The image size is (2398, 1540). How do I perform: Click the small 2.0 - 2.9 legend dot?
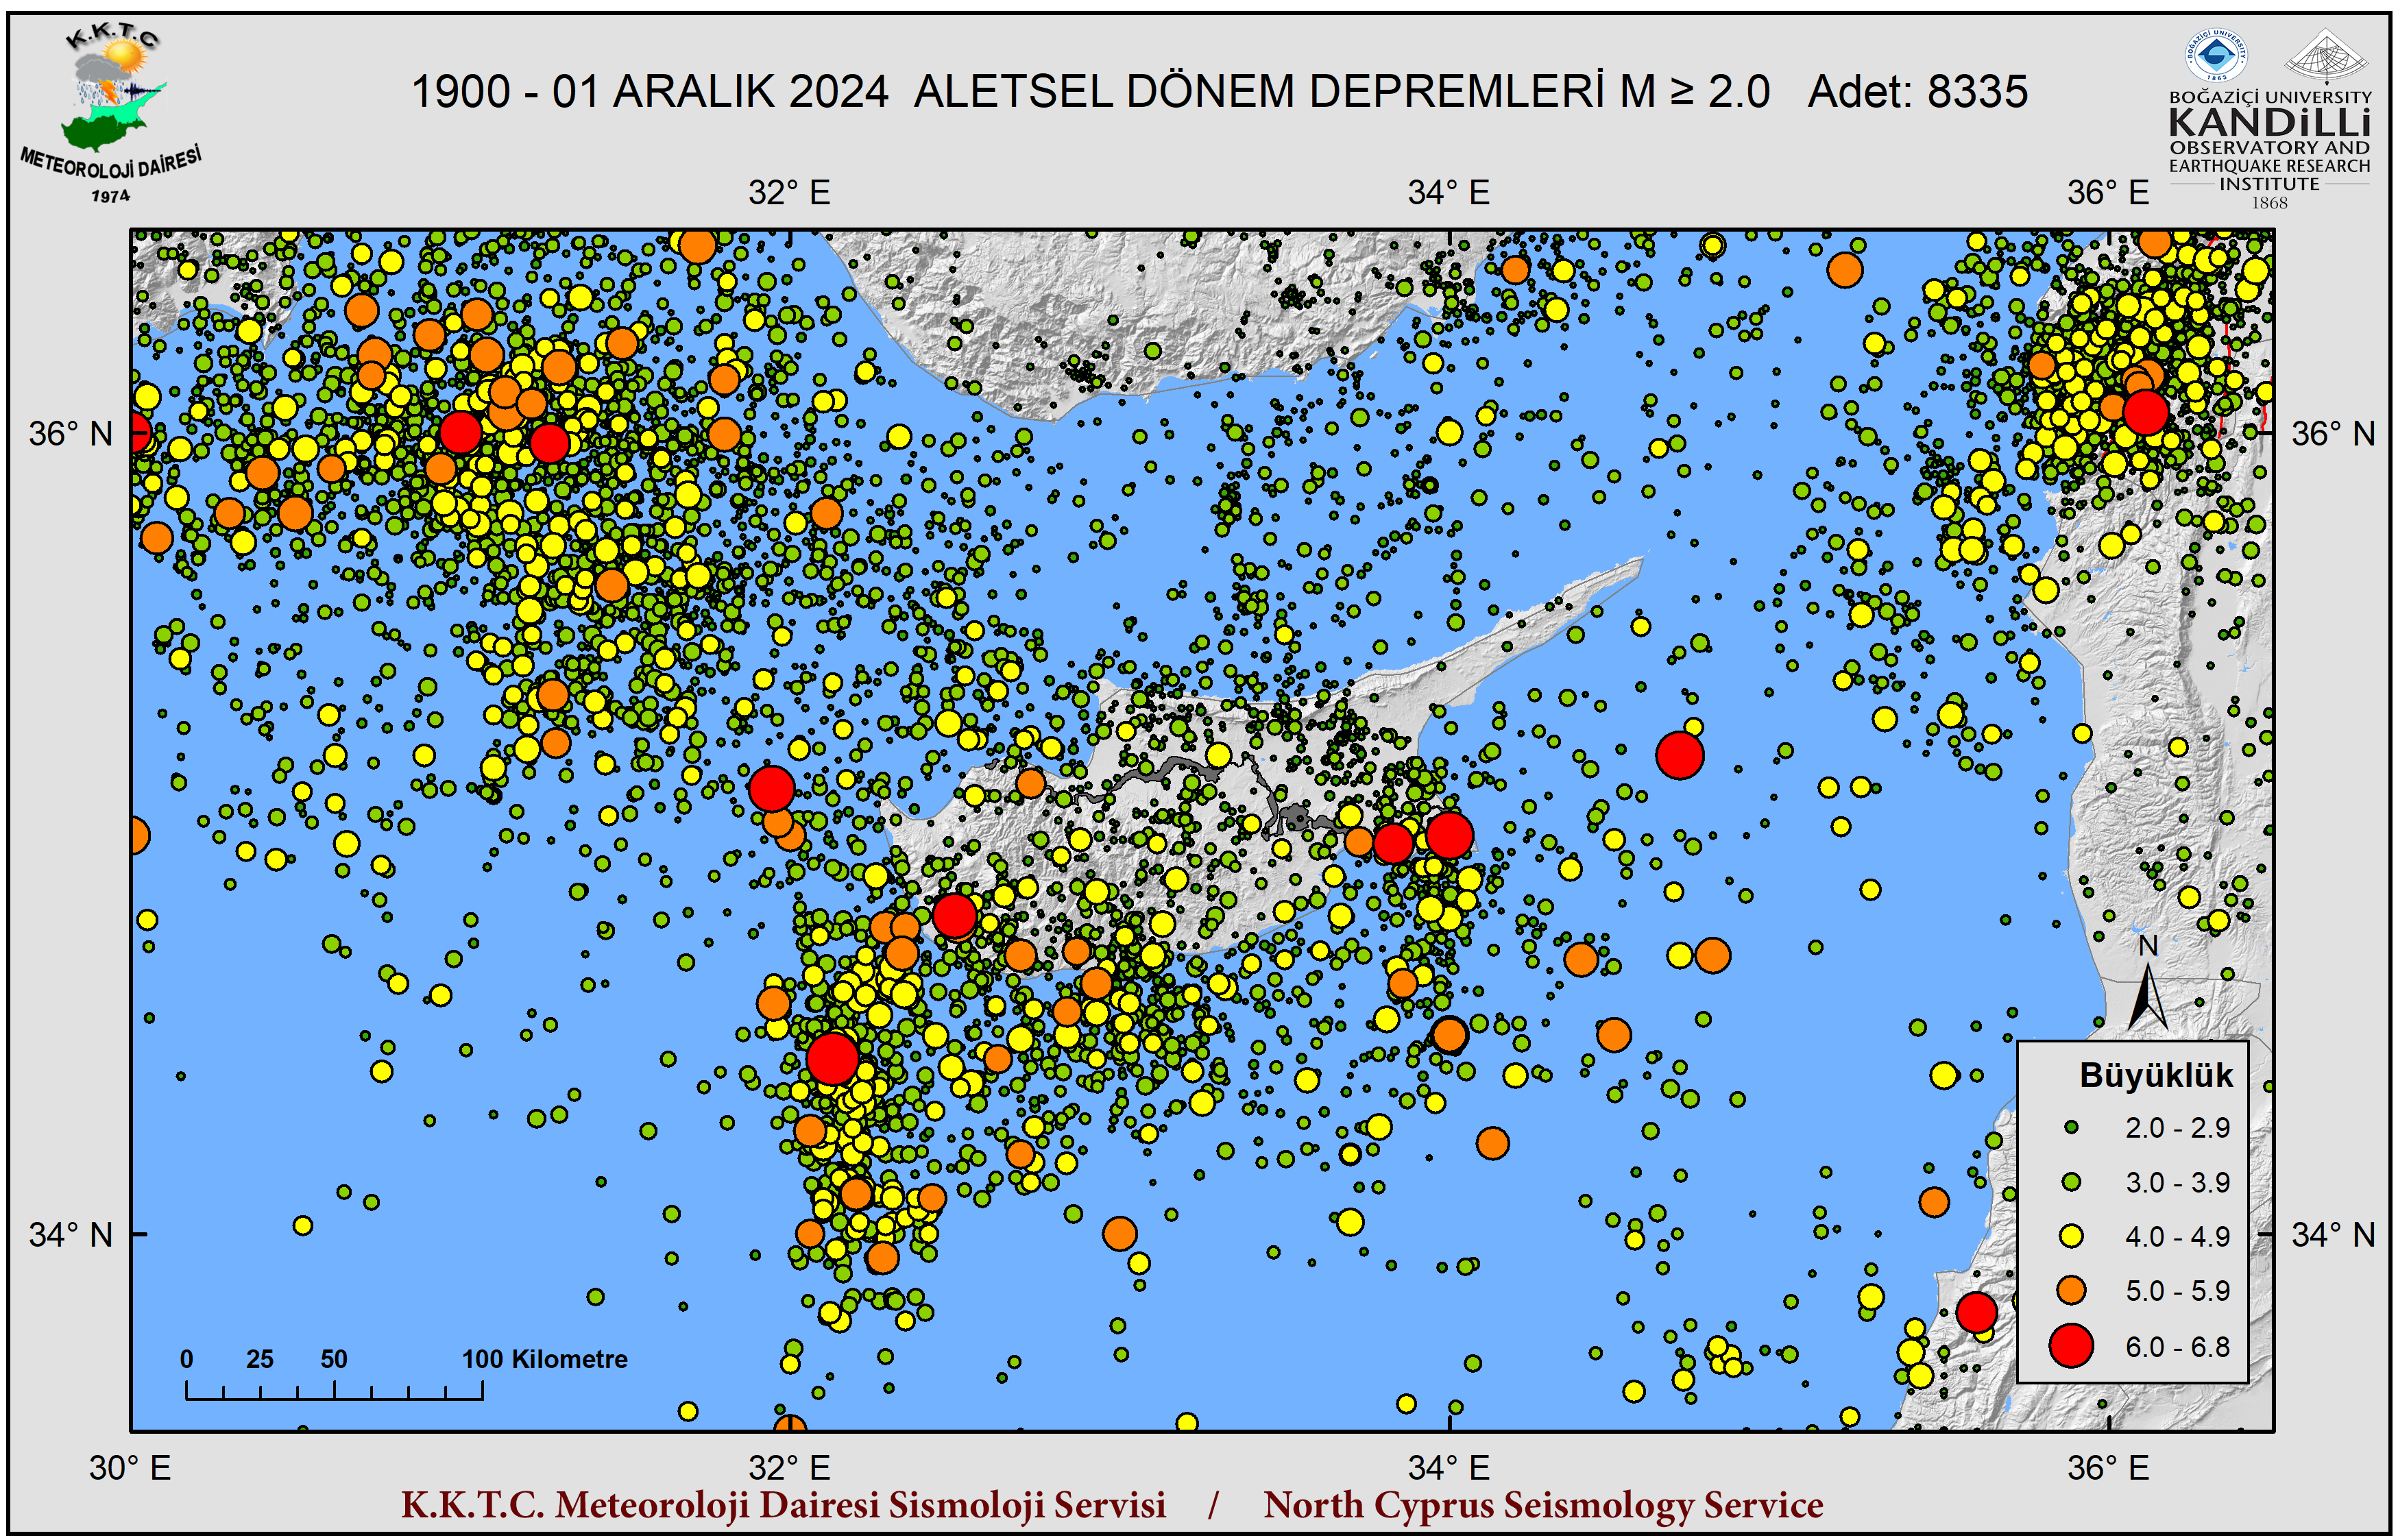2071,1127
